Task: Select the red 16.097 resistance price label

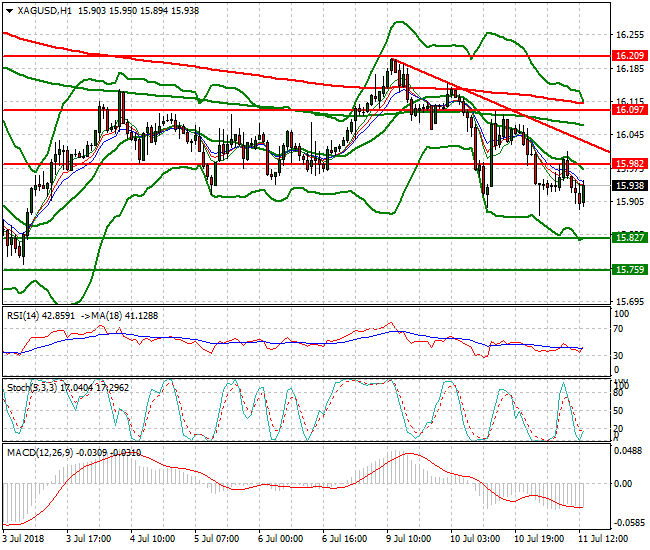Action: pyautogui.click(x=629, y=110)
